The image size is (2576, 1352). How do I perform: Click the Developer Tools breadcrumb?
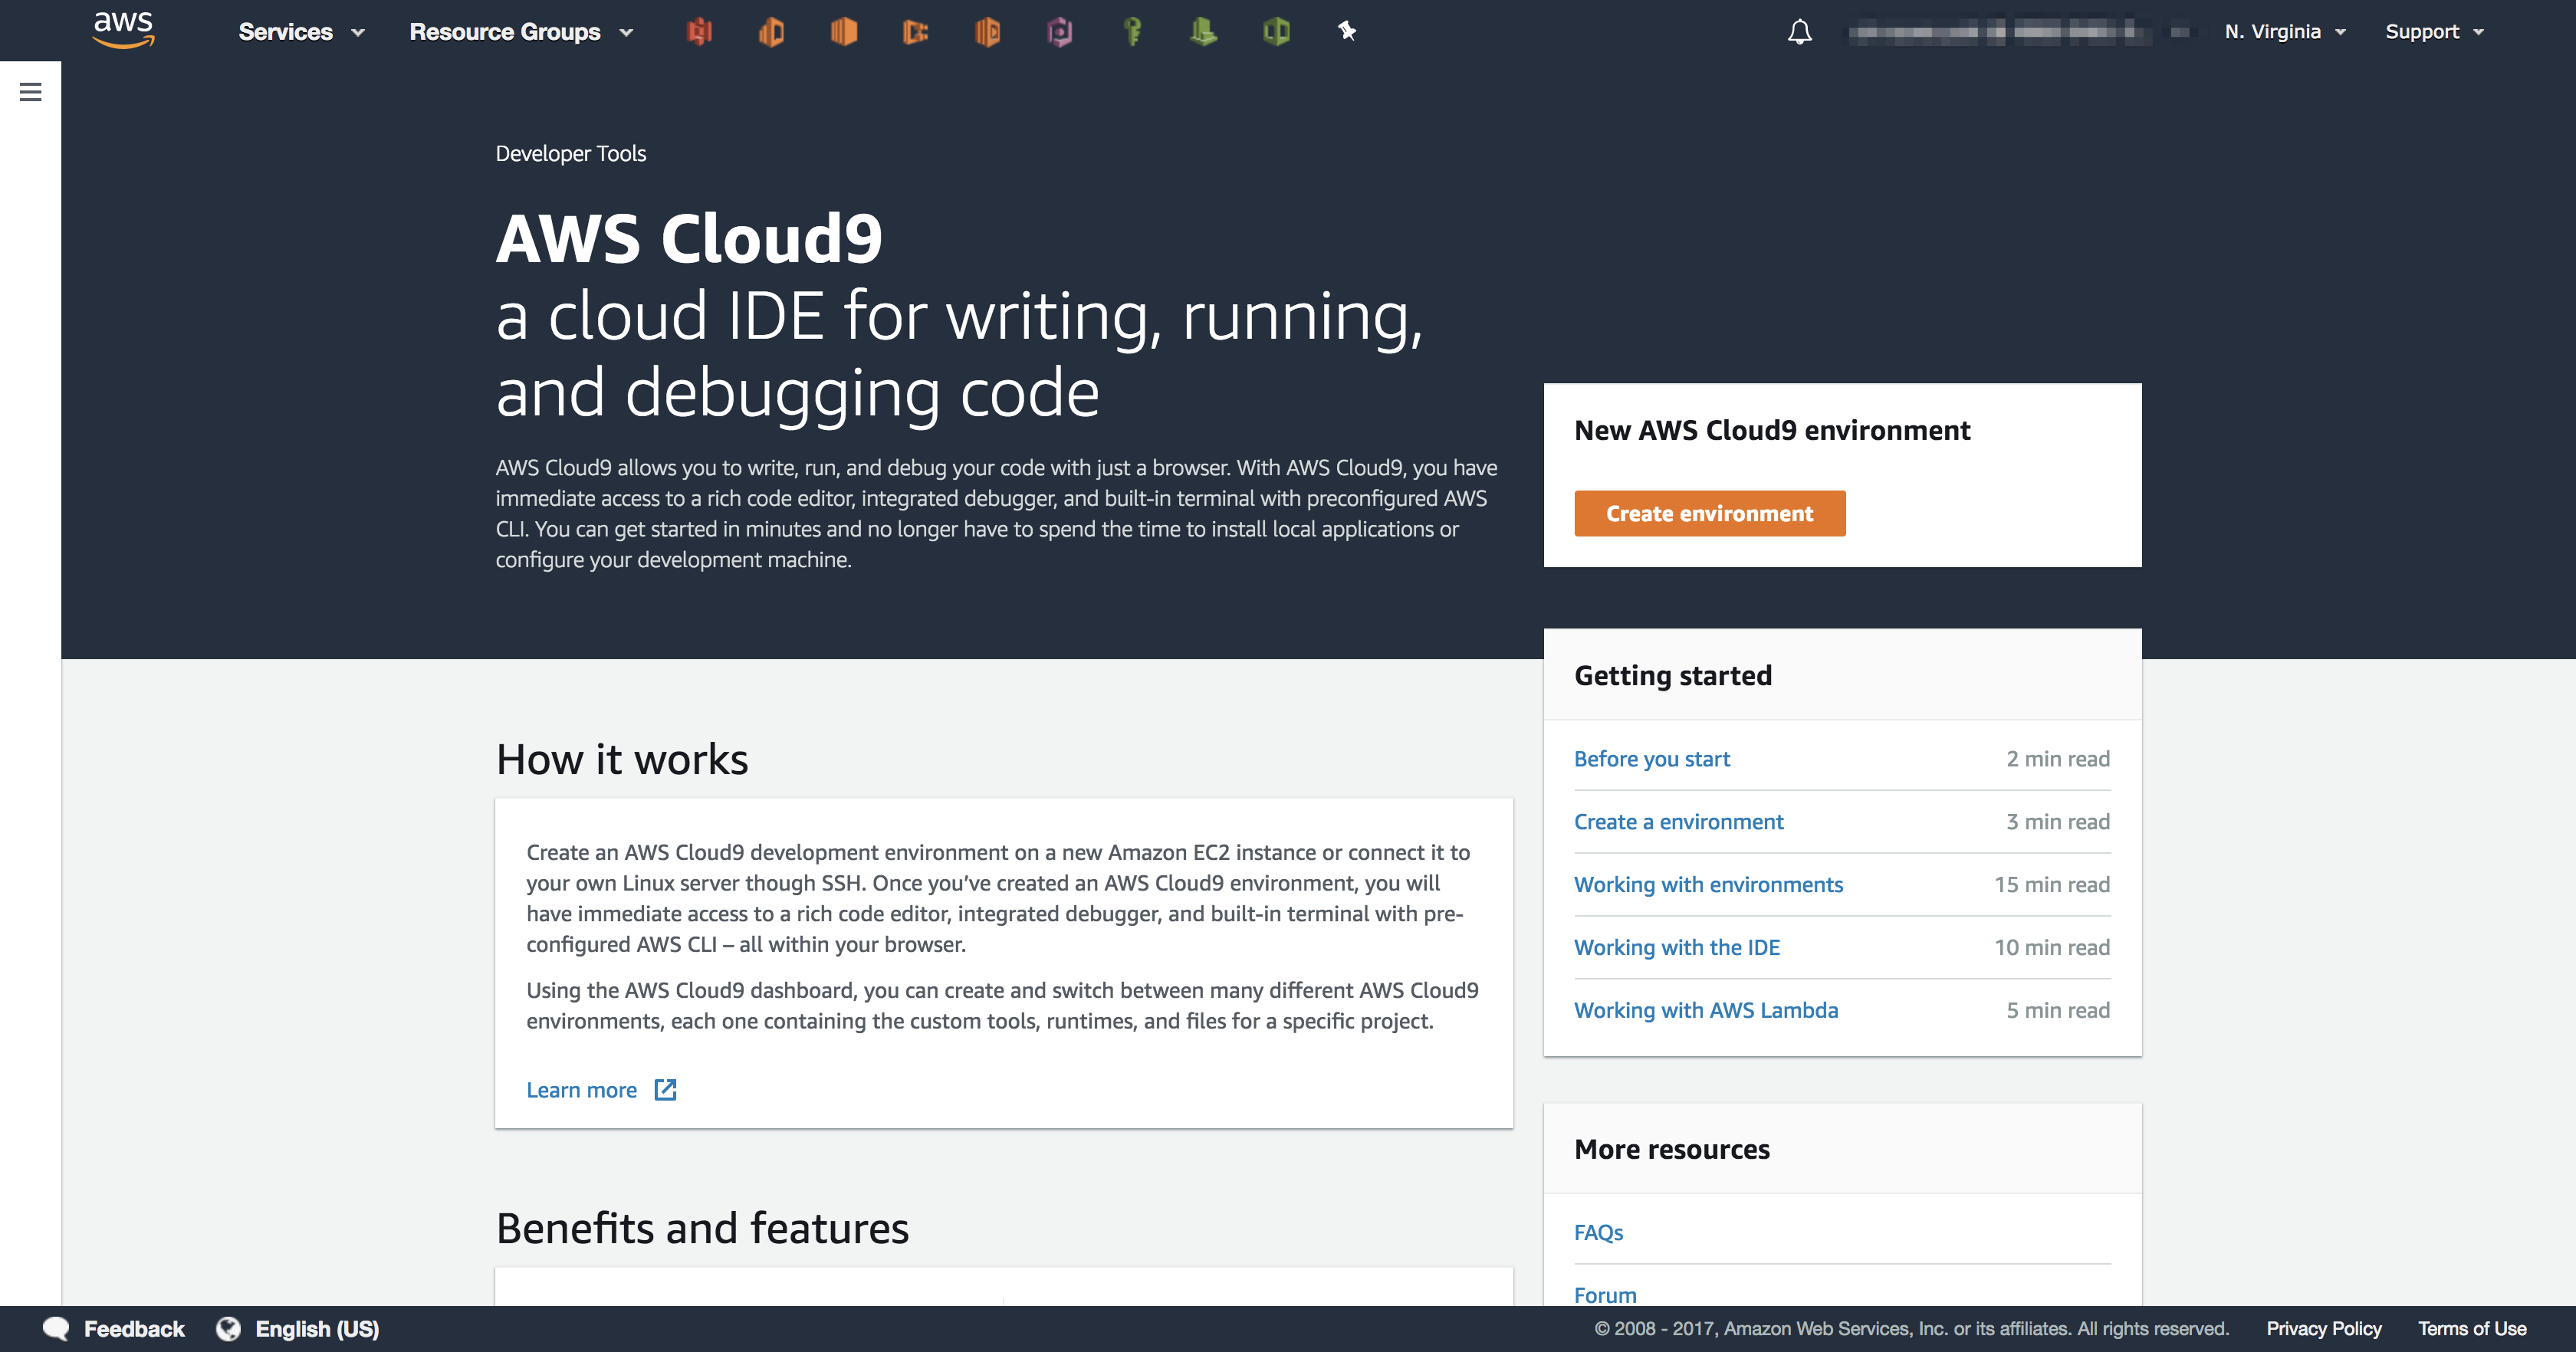click(x=570, y=153)
